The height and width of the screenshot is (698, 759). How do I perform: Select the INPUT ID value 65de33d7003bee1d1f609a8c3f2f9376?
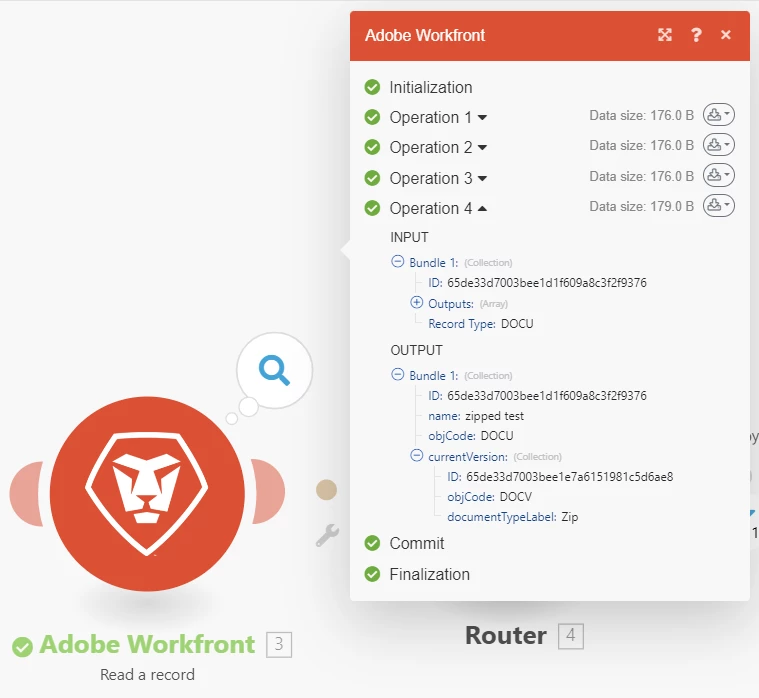[x=546, y=283]
